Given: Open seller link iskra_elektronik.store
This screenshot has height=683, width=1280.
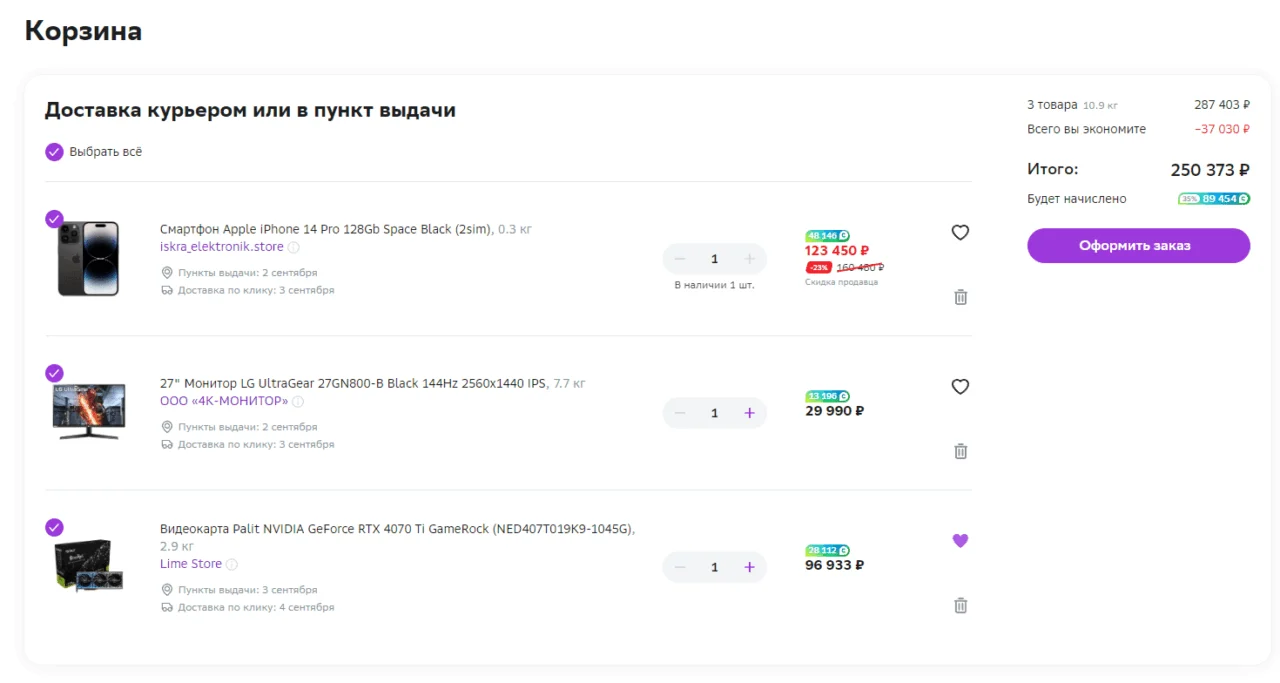Looking at the screenshot, I should (222, 247).
